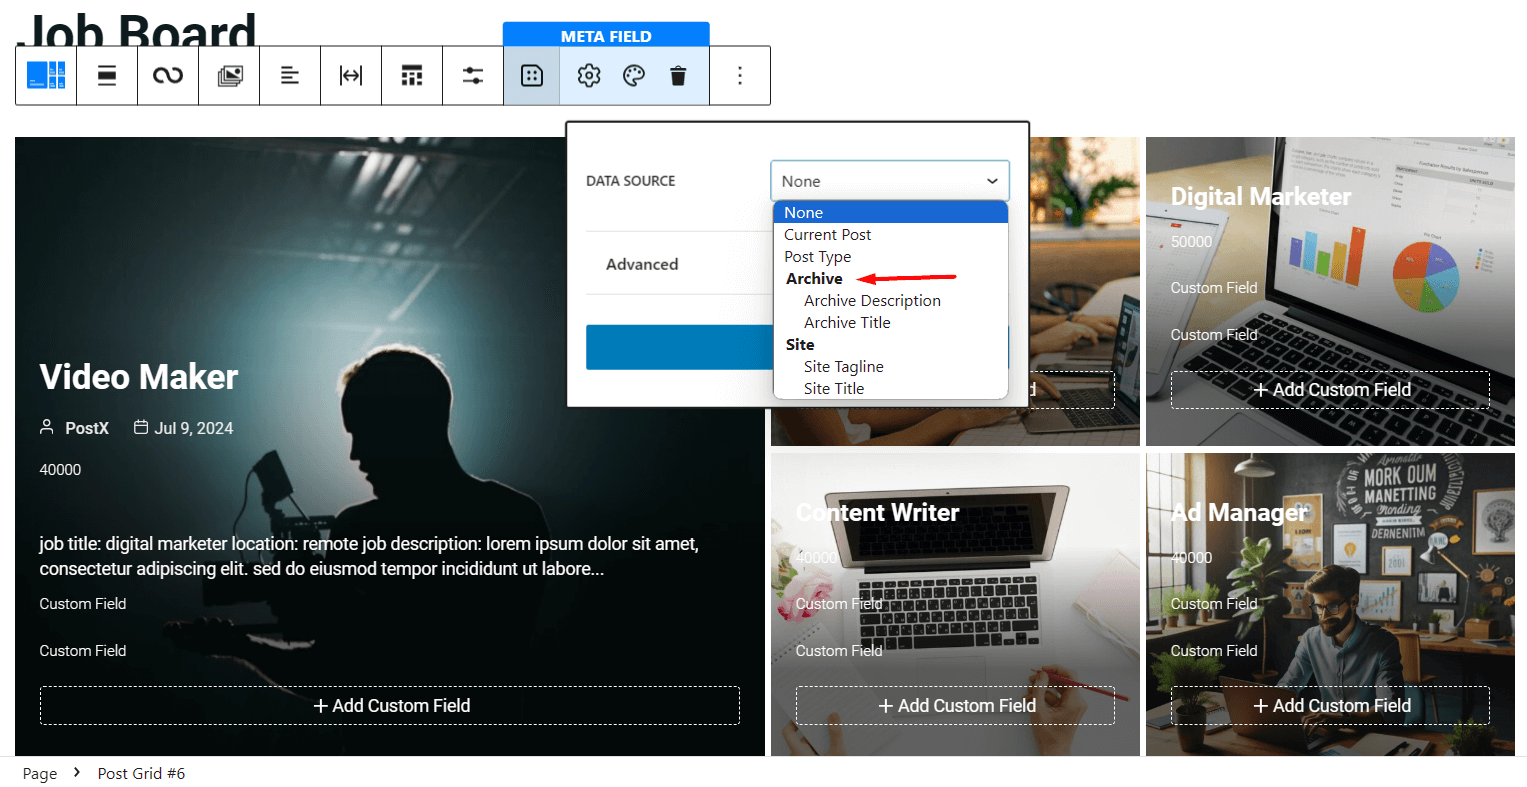Click the text alignment icon

pos(289,75)
